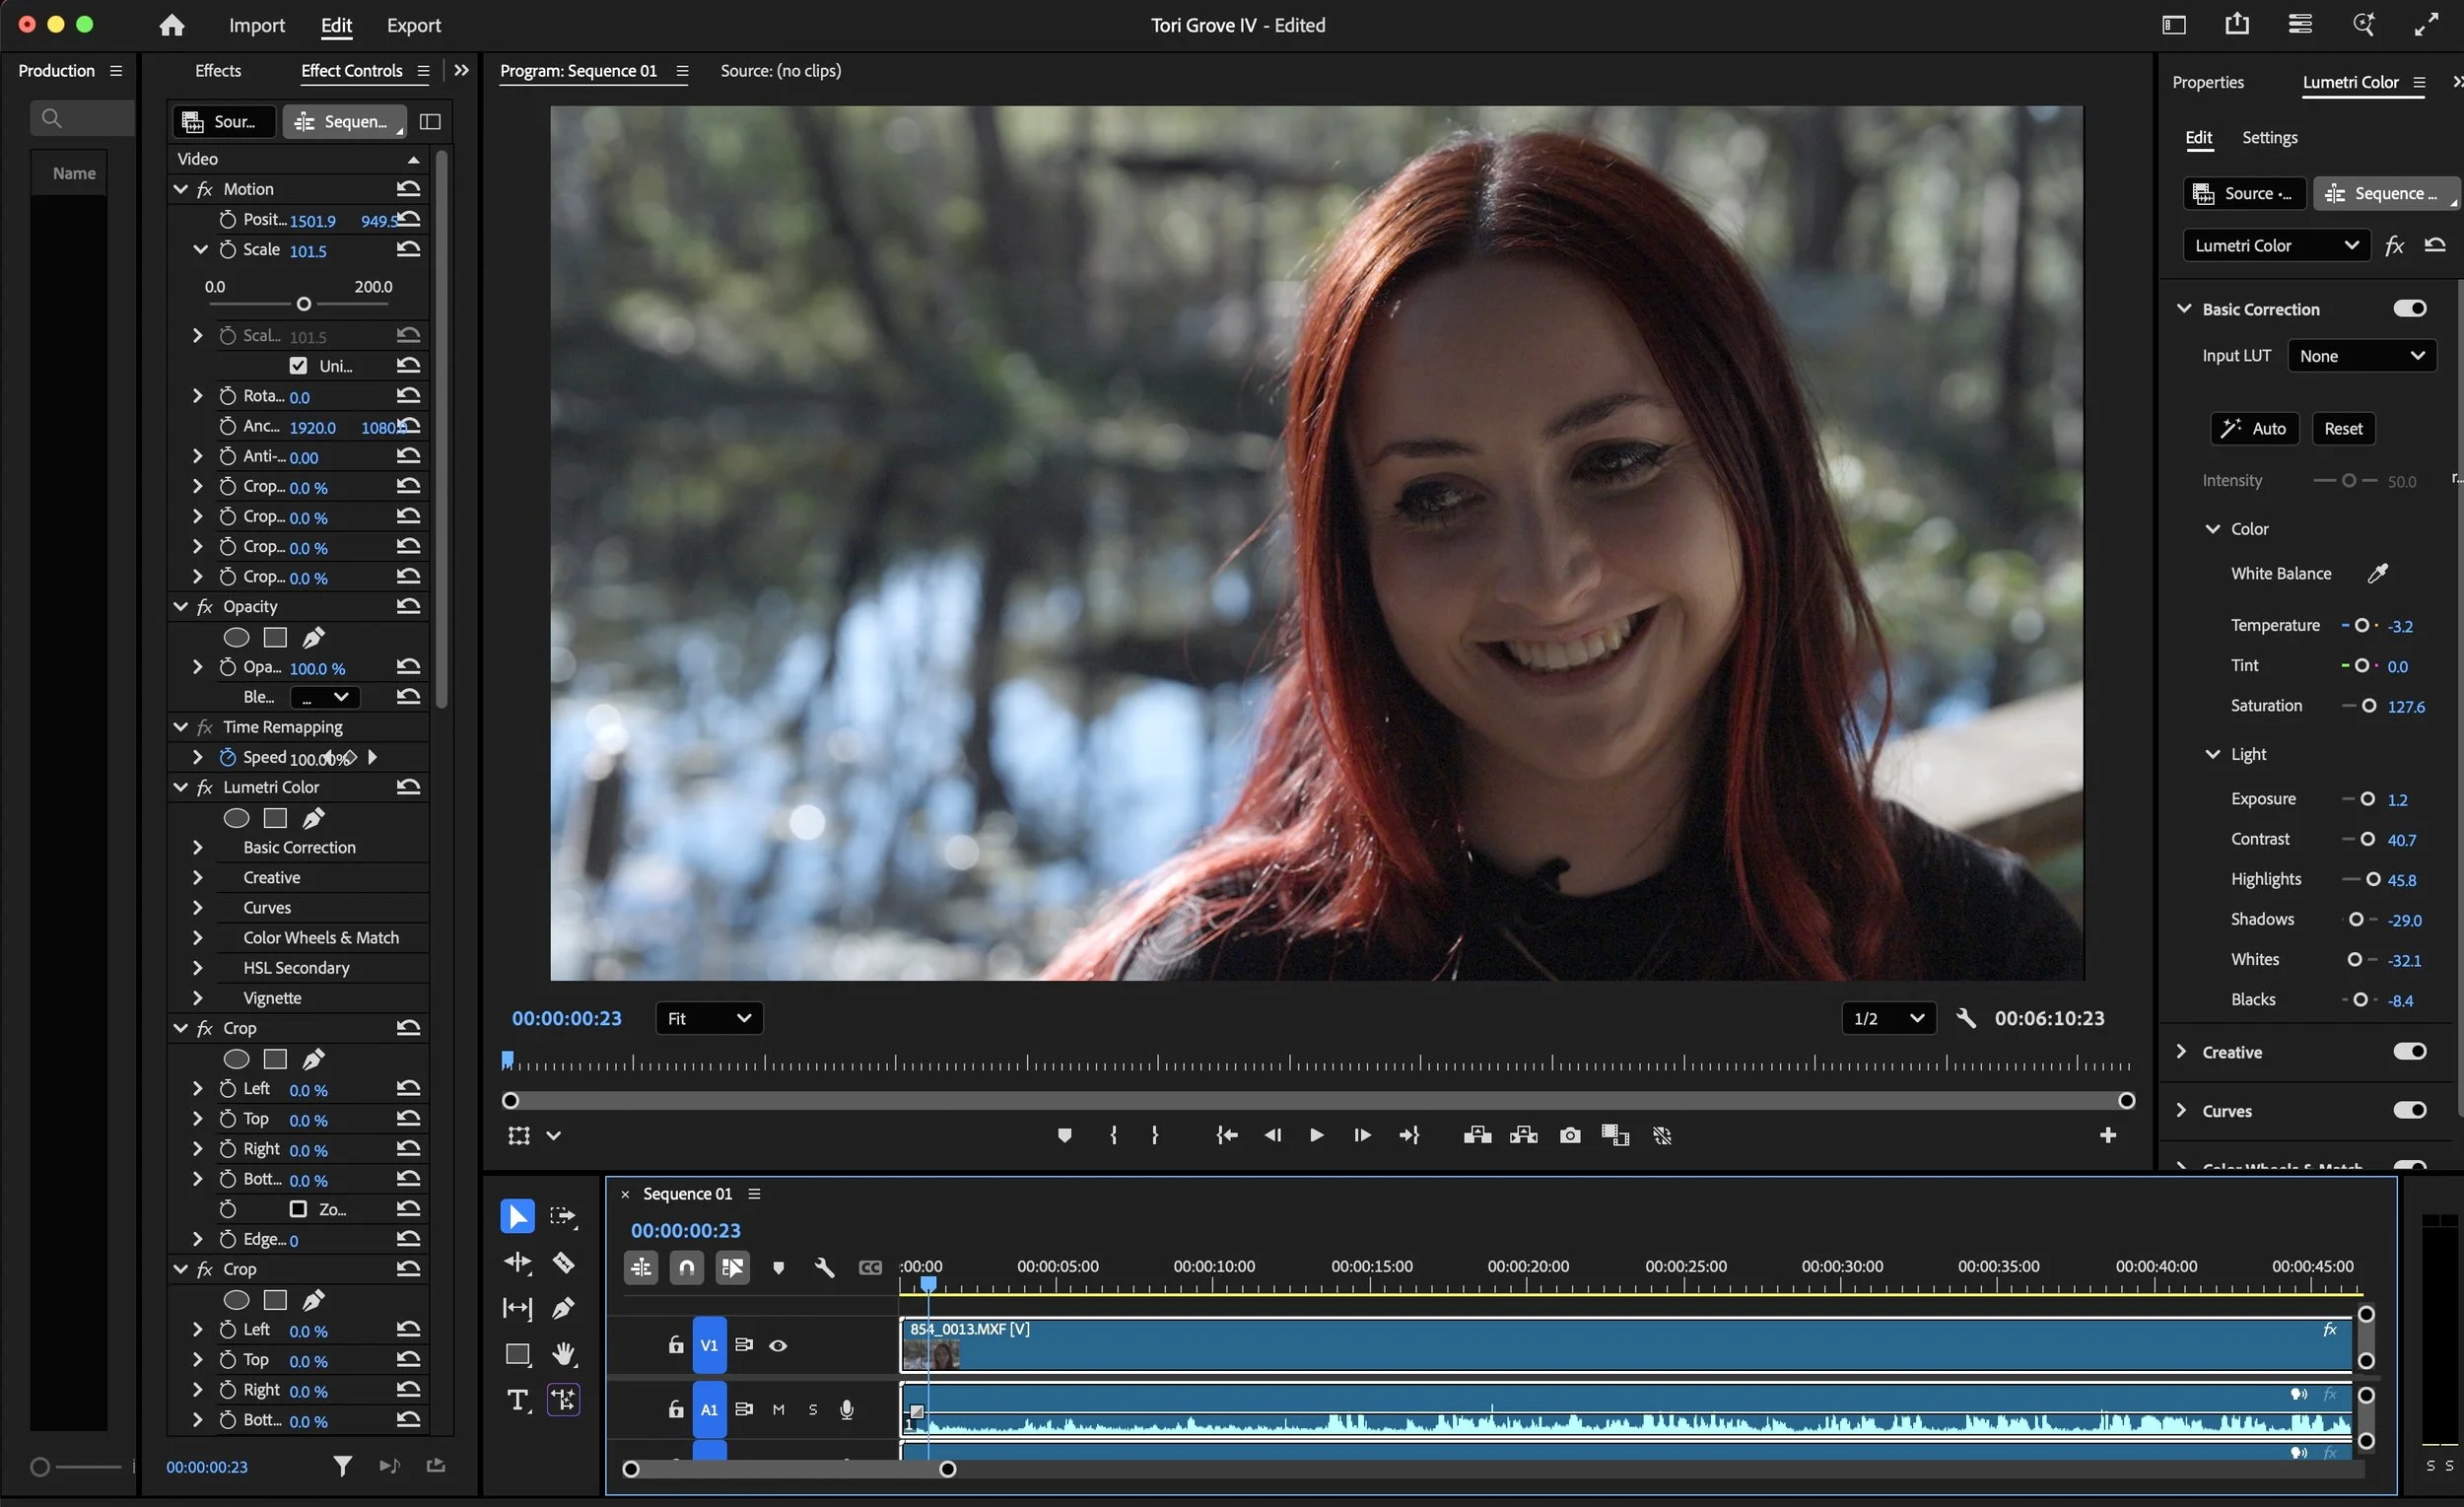Screen dimensions: 2464x1507
Task: Toggle snapping in the timeline
Action: click(x=686, y=1267)
